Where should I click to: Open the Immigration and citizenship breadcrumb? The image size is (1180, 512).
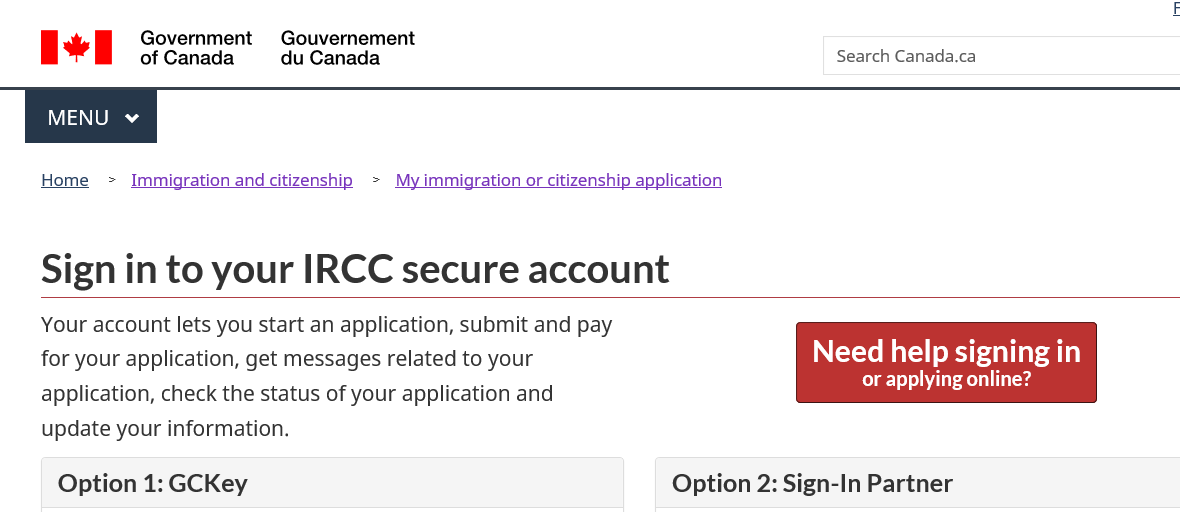(242, 180)
